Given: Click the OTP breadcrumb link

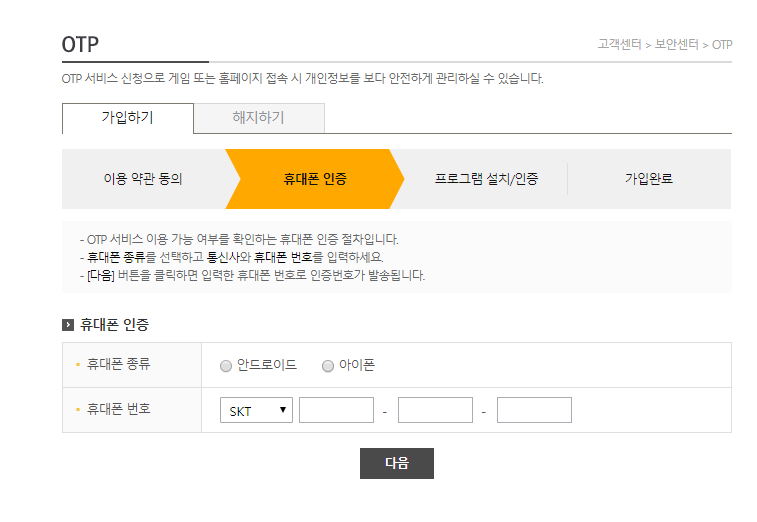Looking at the screenshot, I should 722,45.
